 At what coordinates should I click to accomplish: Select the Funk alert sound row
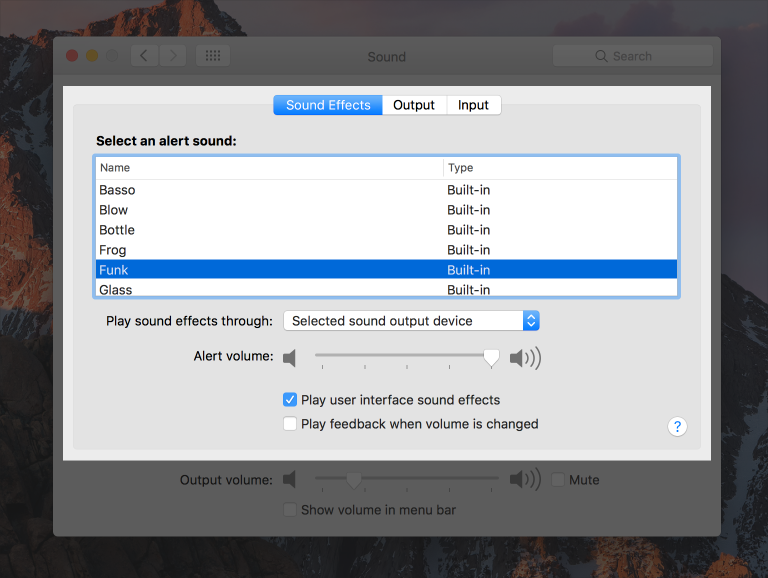pos(386,270)
